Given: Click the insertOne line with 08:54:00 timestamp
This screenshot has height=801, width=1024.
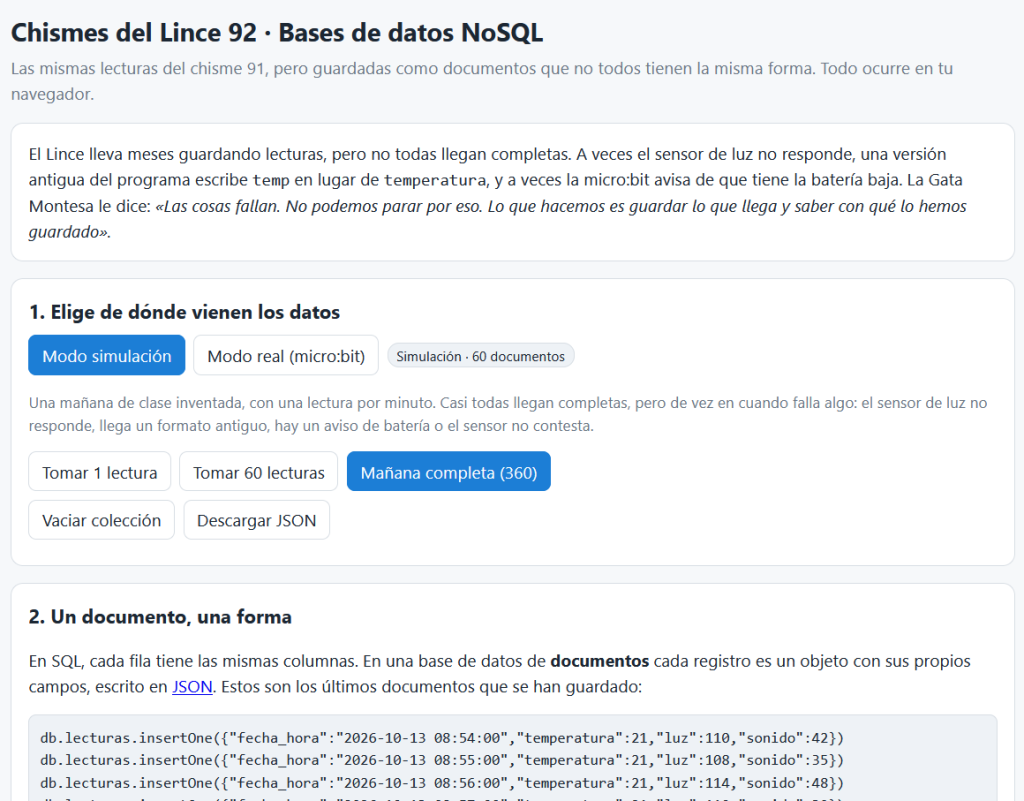Looking at the screenshot, I should tap(442, 738).
